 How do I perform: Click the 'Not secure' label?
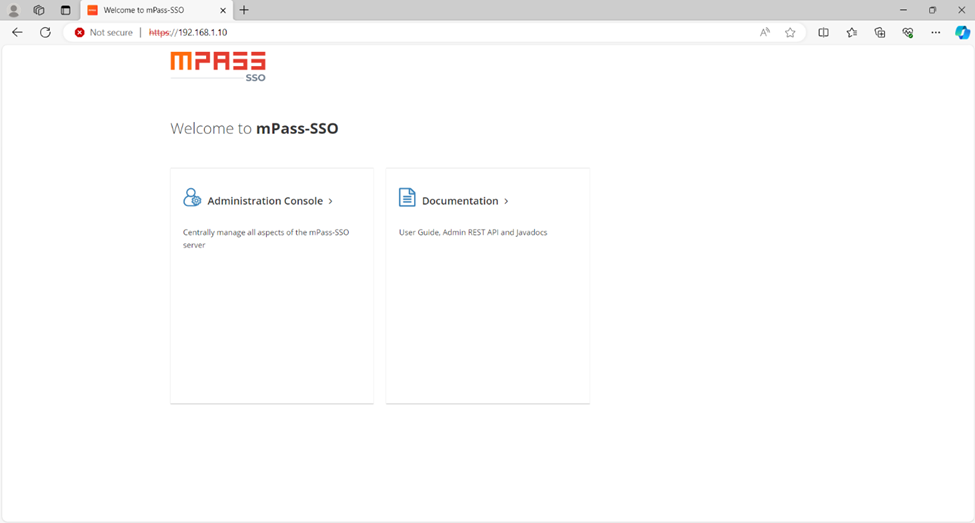pyautogui.click(x=111, y=32)
